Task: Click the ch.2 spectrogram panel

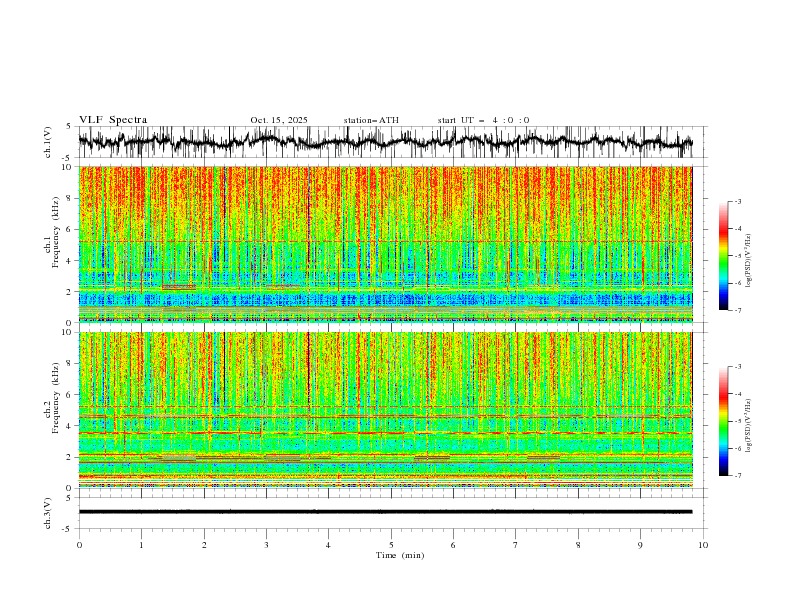Action: coord(385,410)
